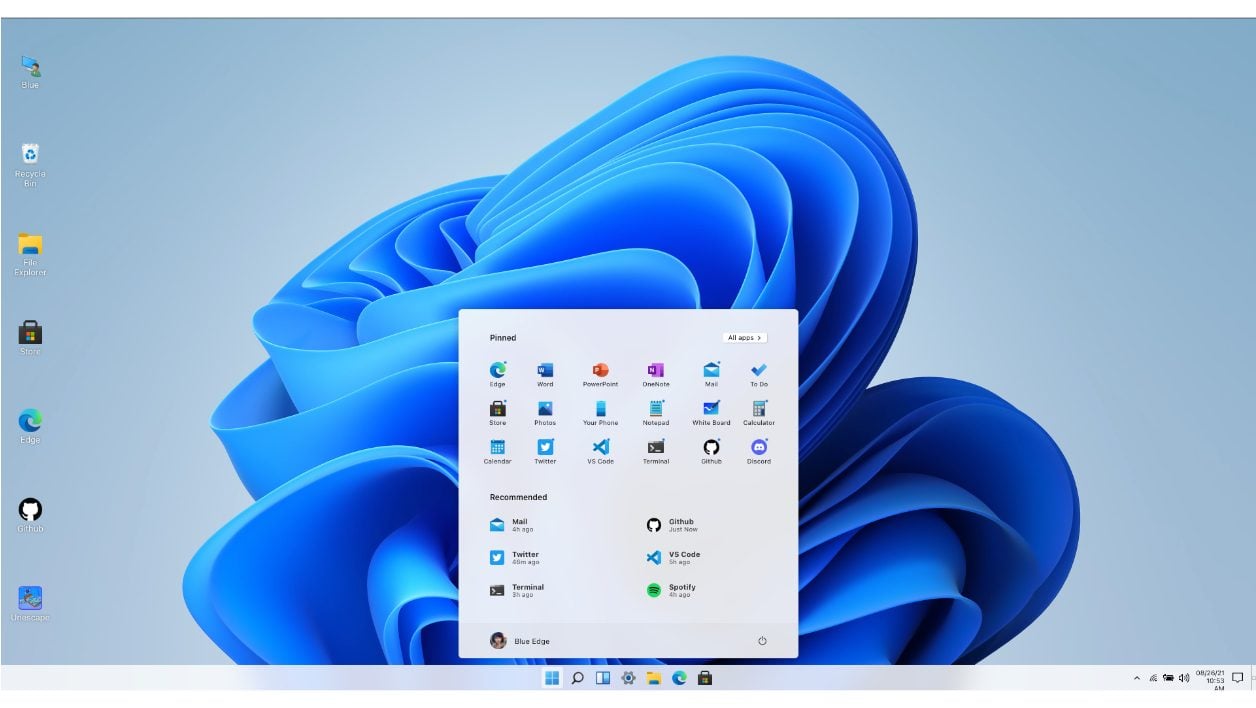The height and width of the screenshot is (708, 1256).
Task: Show hidden system tray icons
Action: pos(1137,678)
